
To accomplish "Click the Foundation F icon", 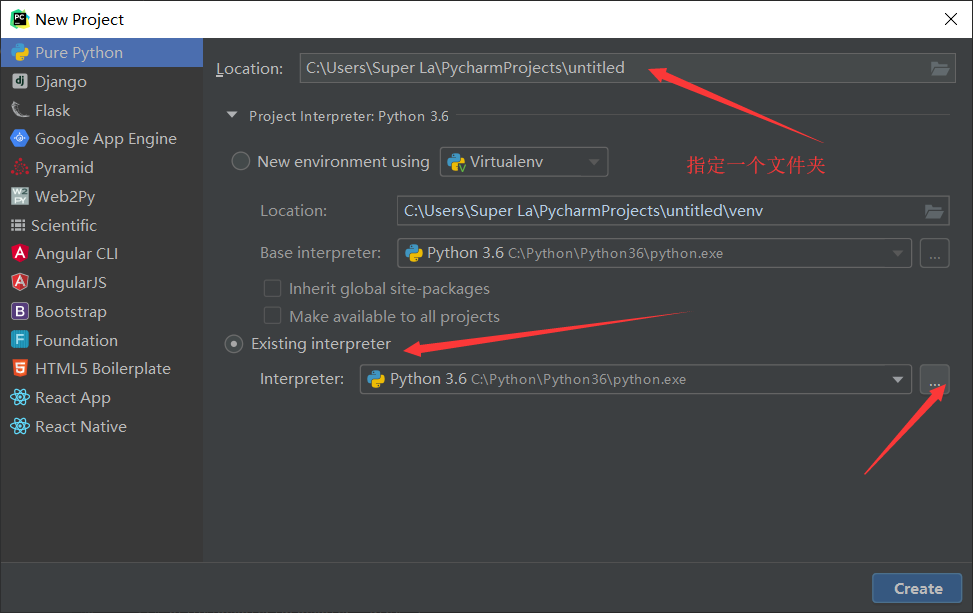I will pos(20,340).
